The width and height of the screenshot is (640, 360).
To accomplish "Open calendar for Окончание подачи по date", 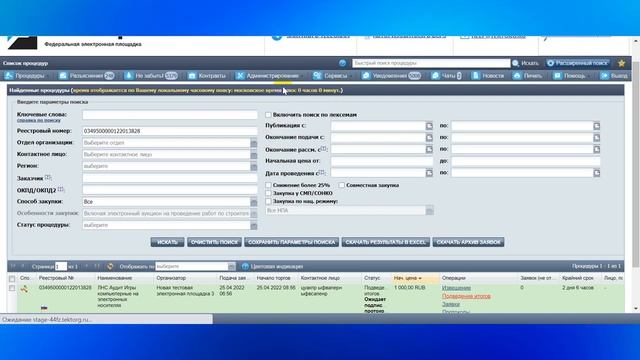I will click(596, 138).
